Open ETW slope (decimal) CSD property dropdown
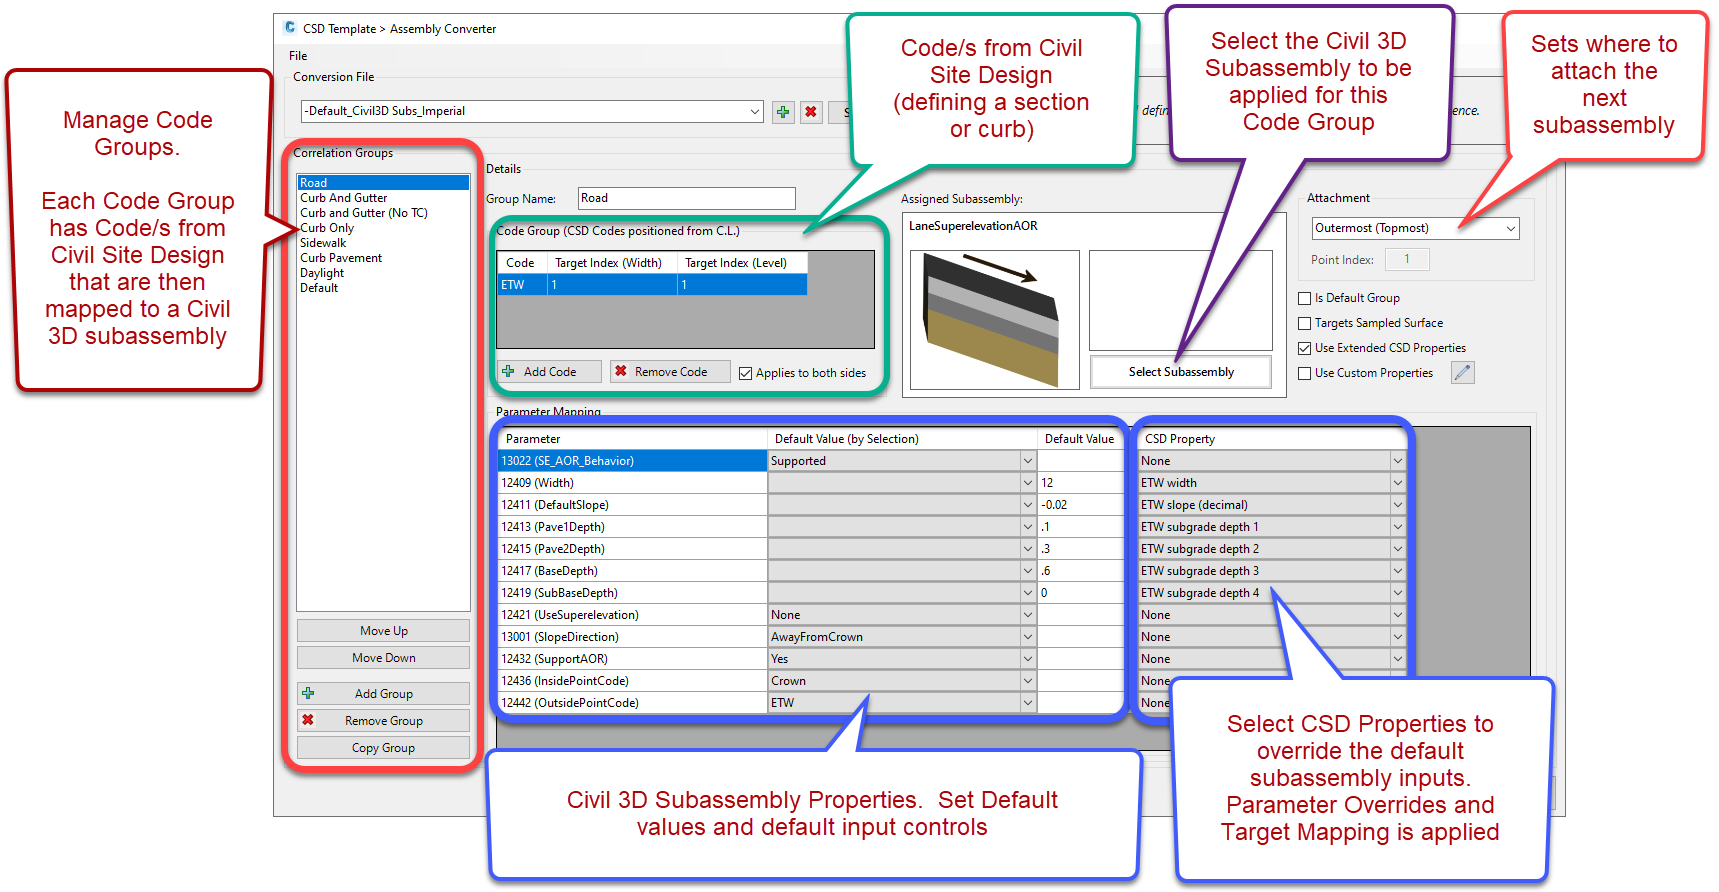The width and height of the screenshot is (1719, 892). (x=1397, y=505)
